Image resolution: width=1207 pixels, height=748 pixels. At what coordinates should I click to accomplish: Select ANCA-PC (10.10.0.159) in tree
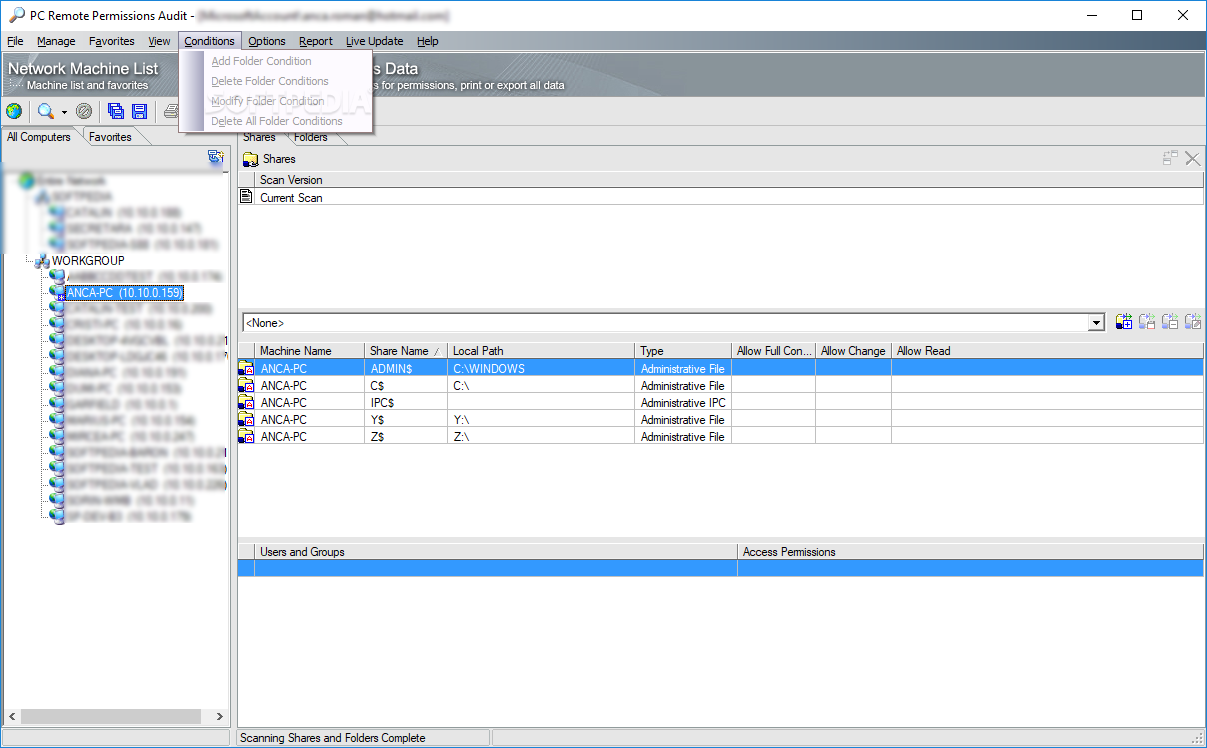pyautogui.click(x=124, y=293)
